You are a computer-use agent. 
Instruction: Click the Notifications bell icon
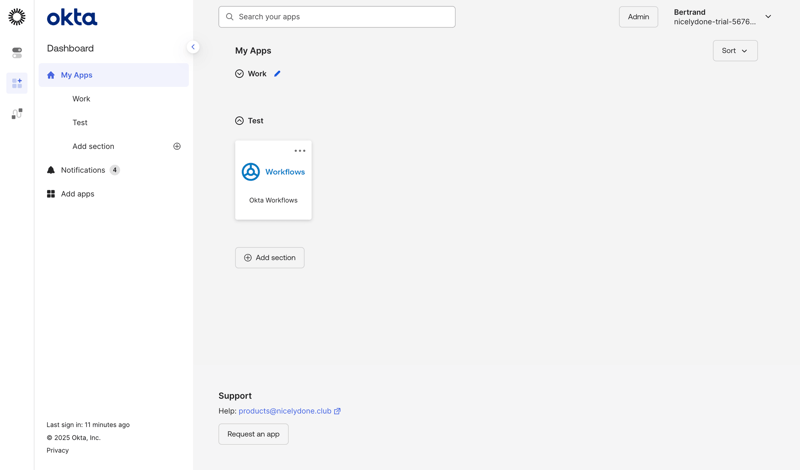pyautogui.click(x=51, y=170)
